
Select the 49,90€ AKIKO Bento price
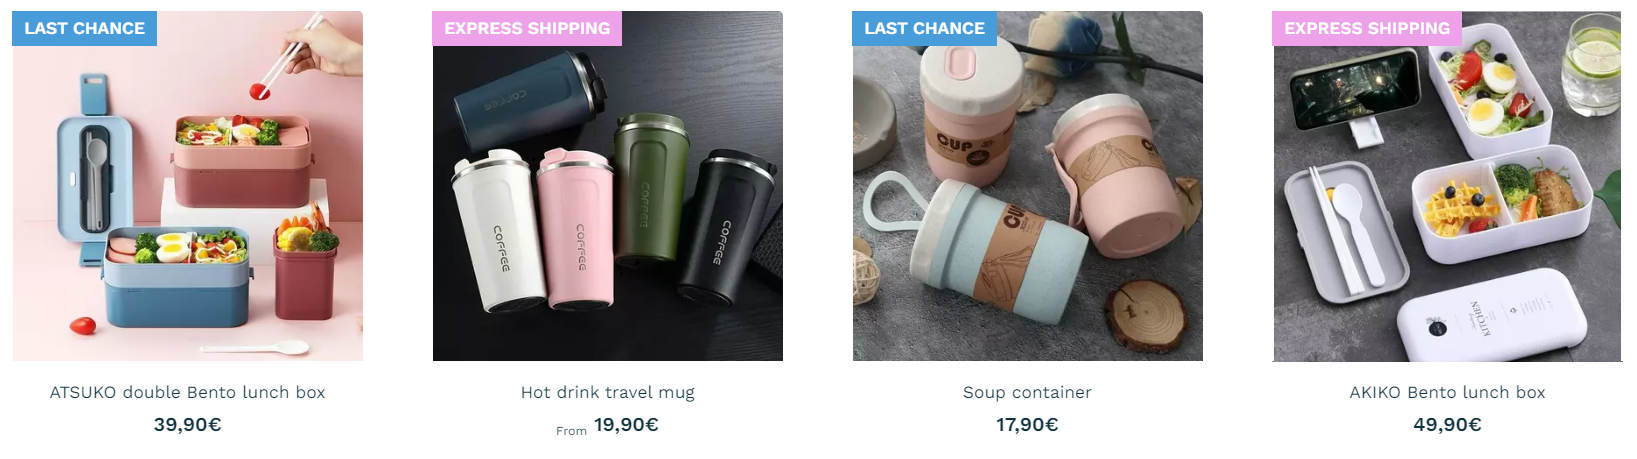1447,424
